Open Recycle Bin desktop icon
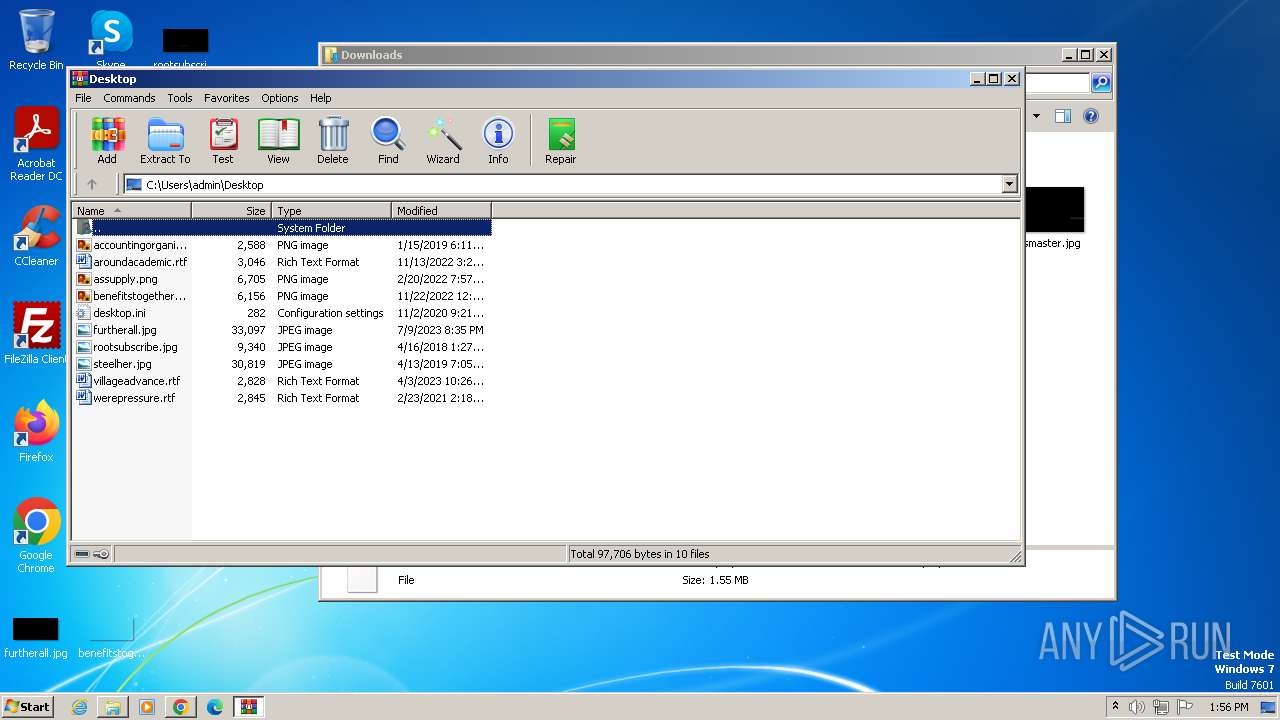 (36, 40)
